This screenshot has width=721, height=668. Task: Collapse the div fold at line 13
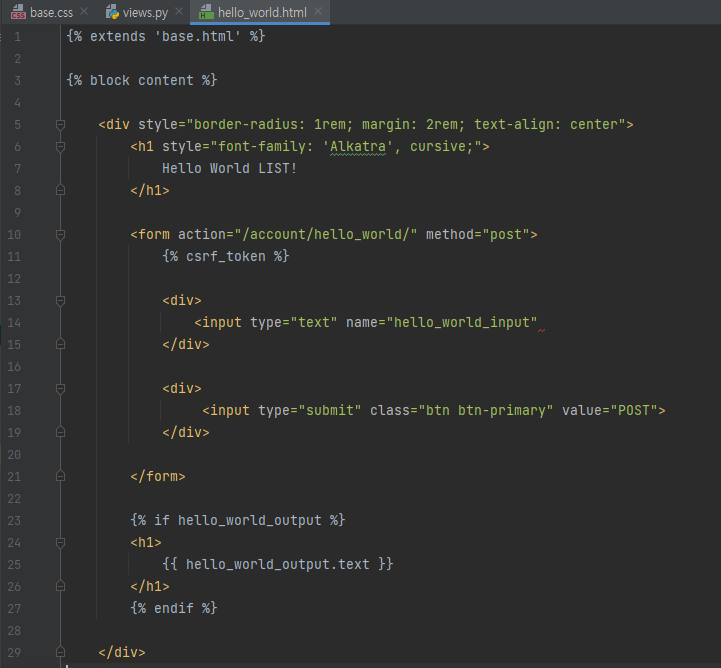tap(60, 301)
